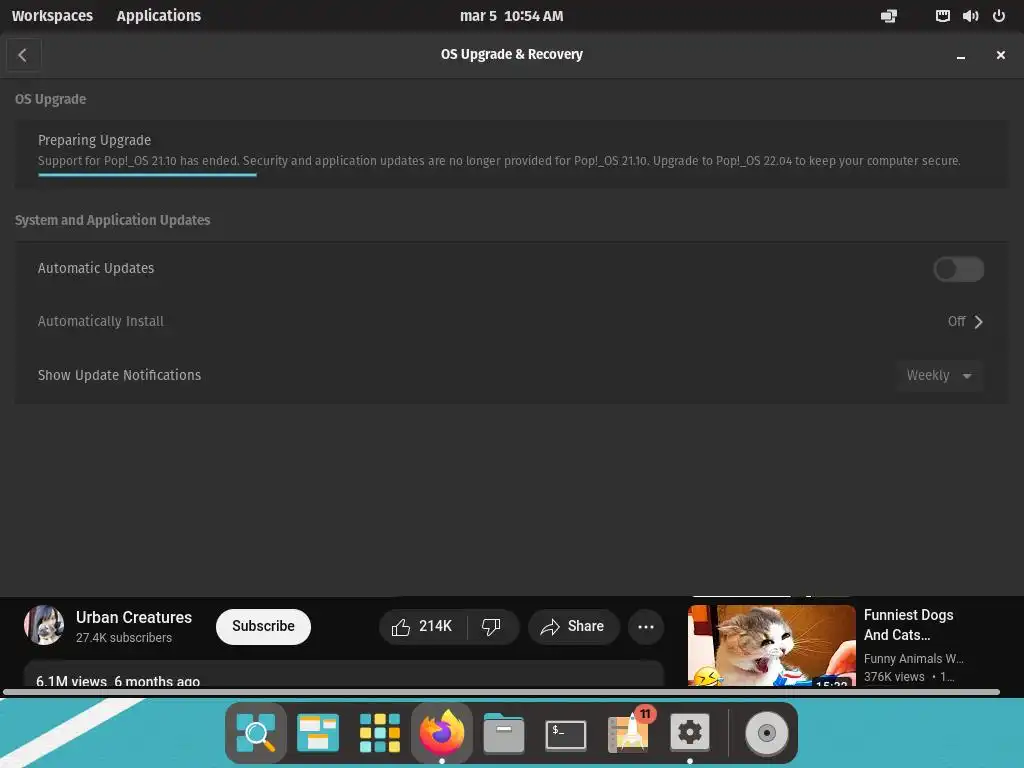The width and height of the screenshot is (1024, 768).
Task: Open the Applications menu in top panel
Action: pos(159,16)
